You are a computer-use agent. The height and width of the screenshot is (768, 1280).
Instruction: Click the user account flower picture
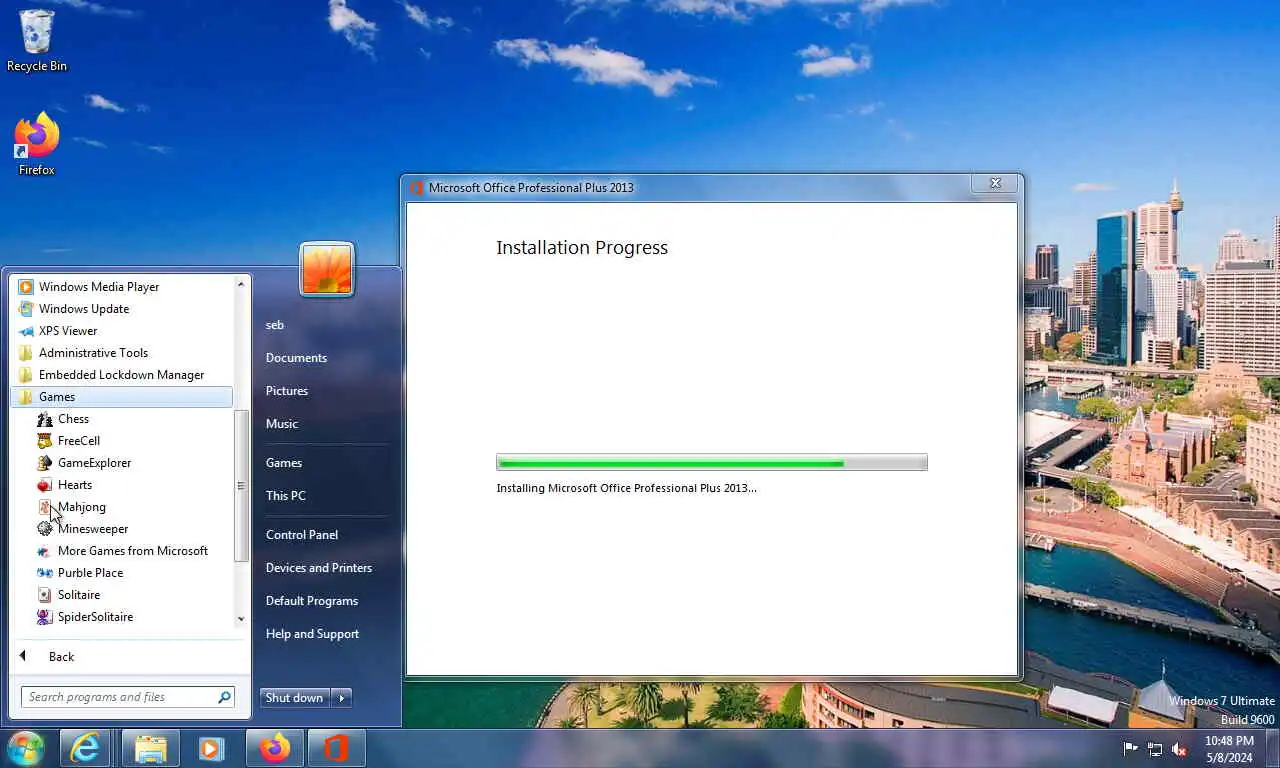[x=327, y=269]
